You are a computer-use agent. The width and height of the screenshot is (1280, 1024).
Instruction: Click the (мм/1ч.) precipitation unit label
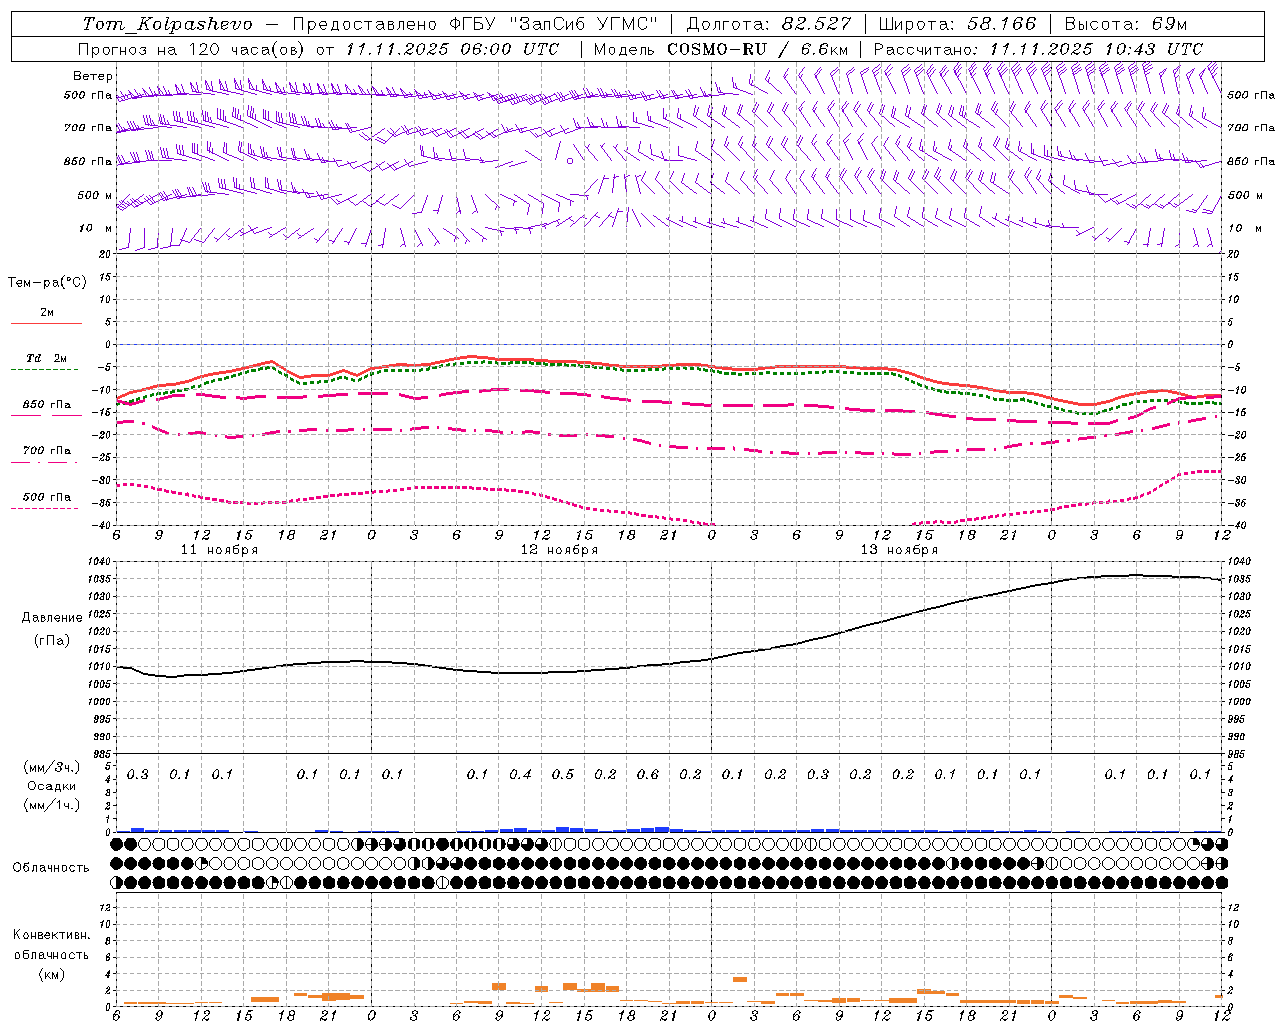pyautogui.click(x=52, y=805)
